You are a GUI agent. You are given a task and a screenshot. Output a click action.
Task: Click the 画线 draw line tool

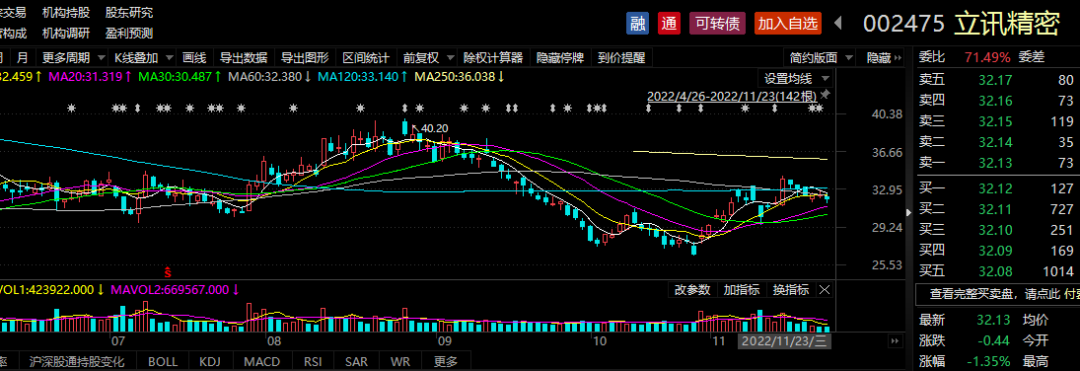[x=194, y=57]
